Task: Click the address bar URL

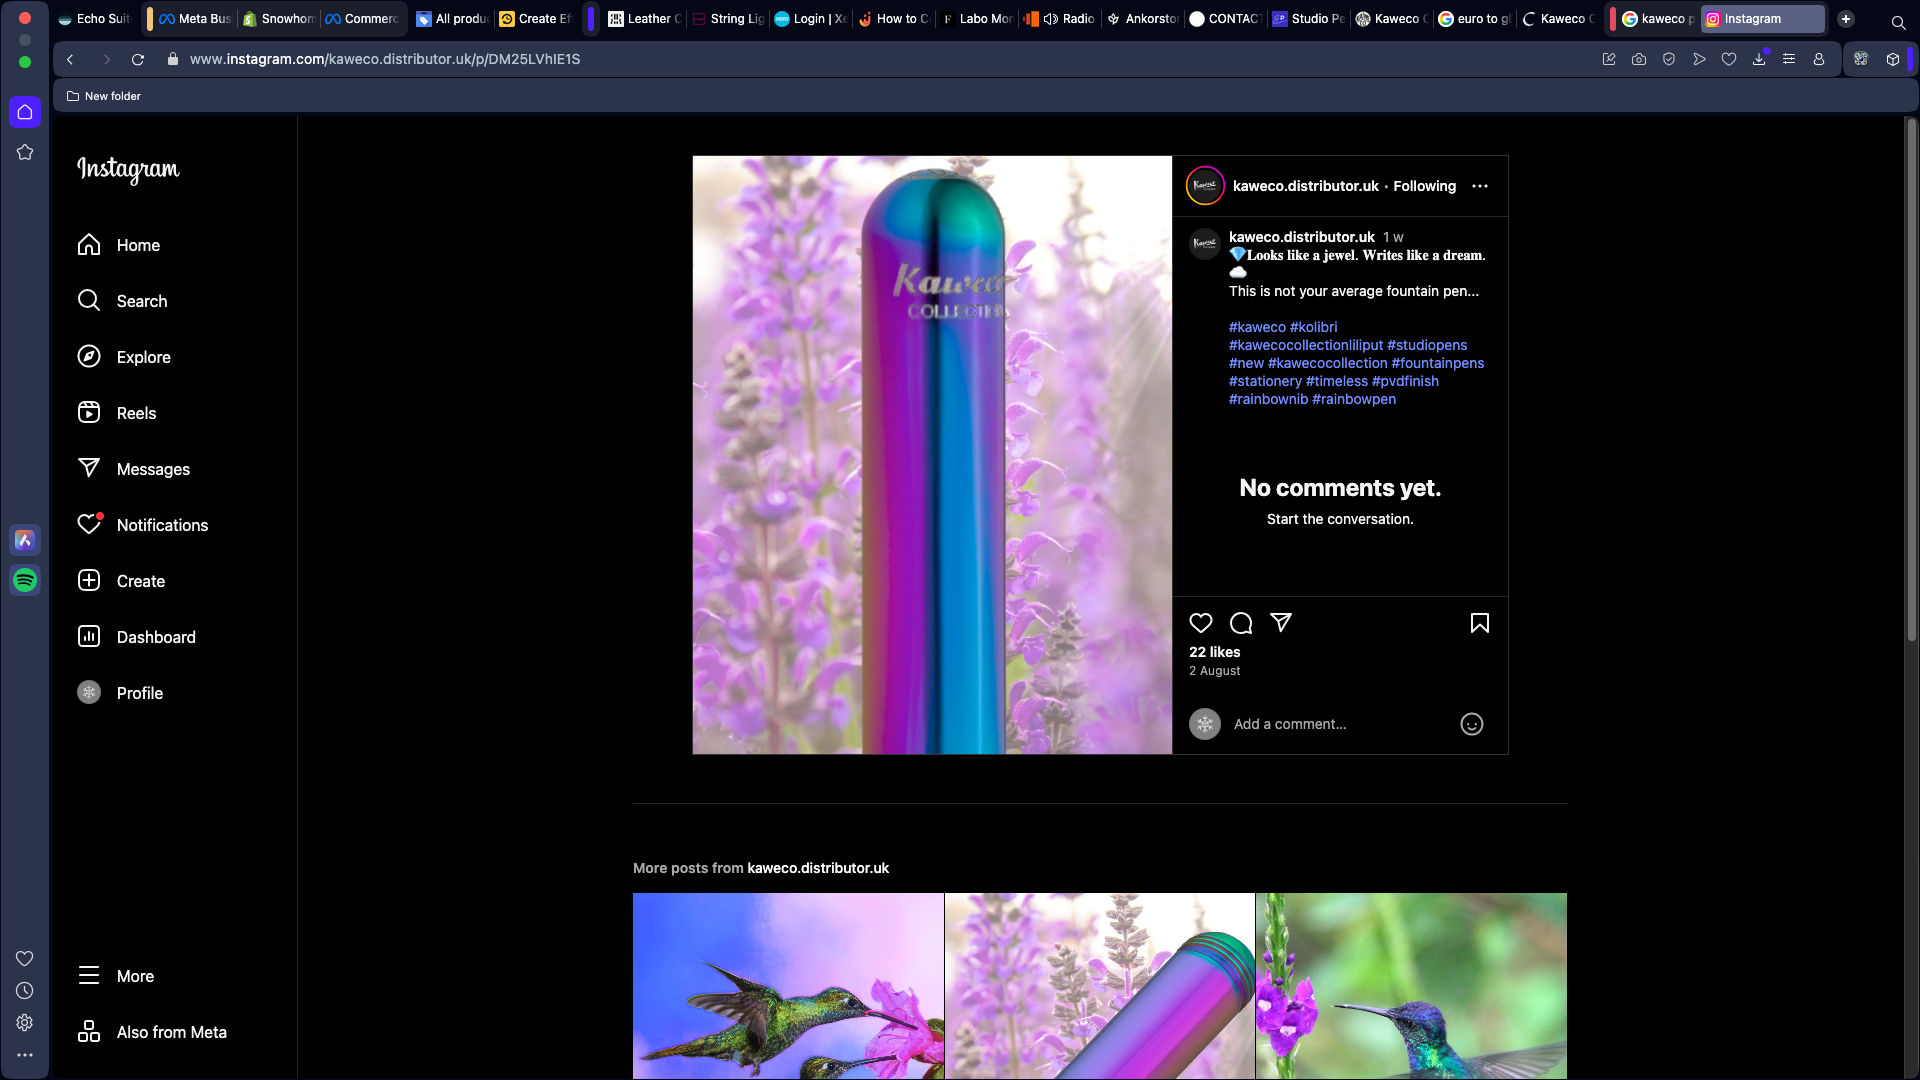Action: (x=385, y=59)
